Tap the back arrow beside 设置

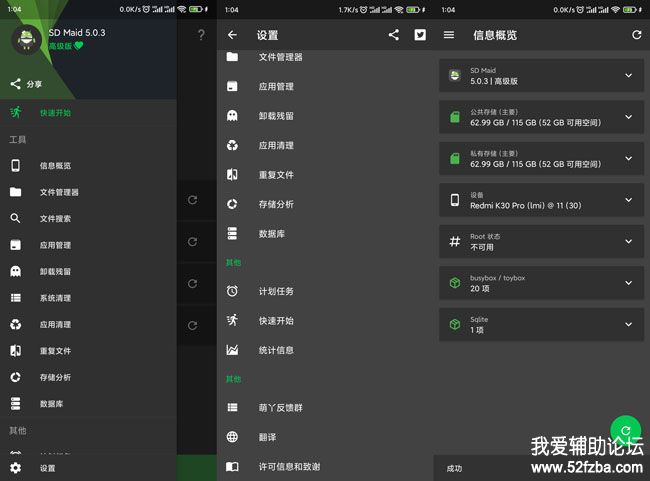(x=232, y=35)
